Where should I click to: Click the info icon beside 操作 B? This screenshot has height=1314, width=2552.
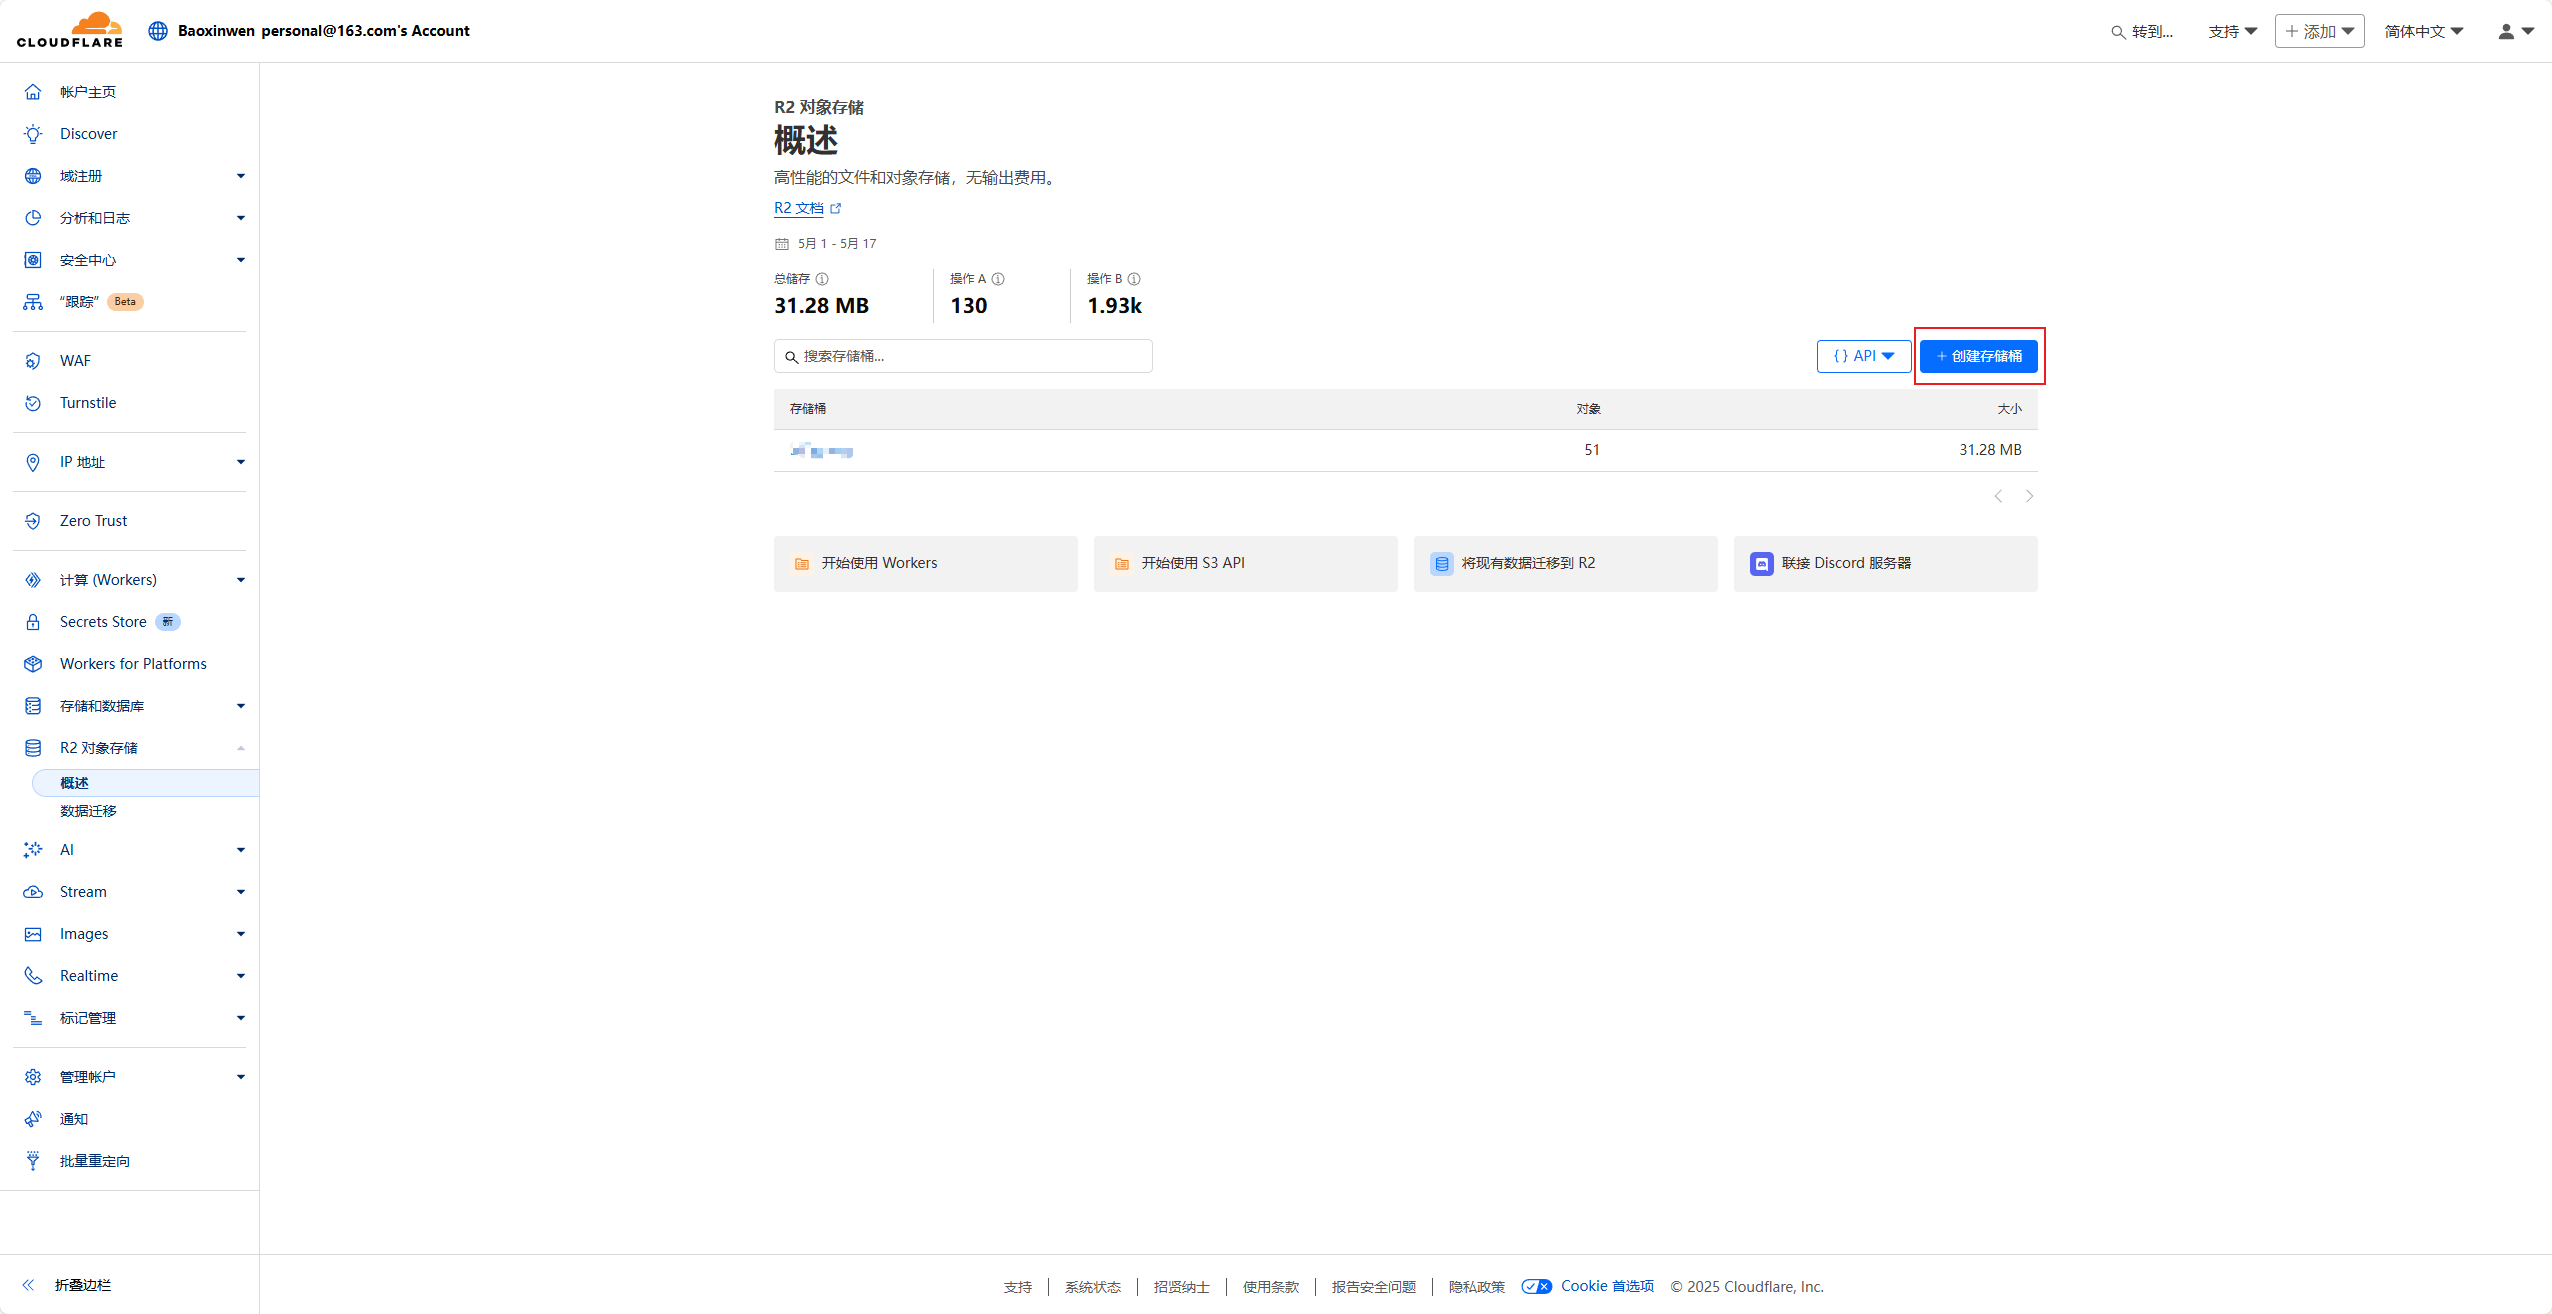click(x=1134, y=279)
